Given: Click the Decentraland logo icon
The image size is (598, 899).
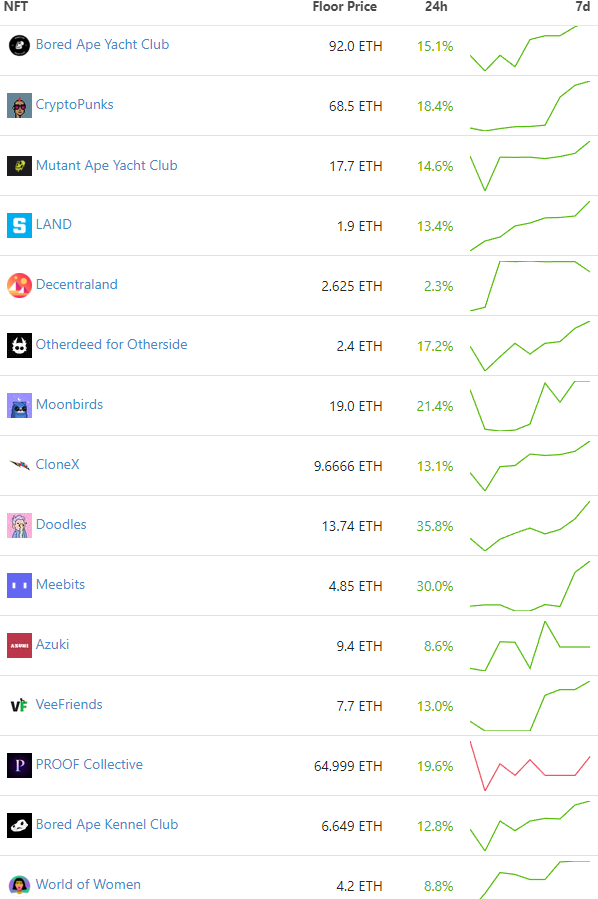Looking at the screenshot, I should pyautogui.click(x=19, y=286).
